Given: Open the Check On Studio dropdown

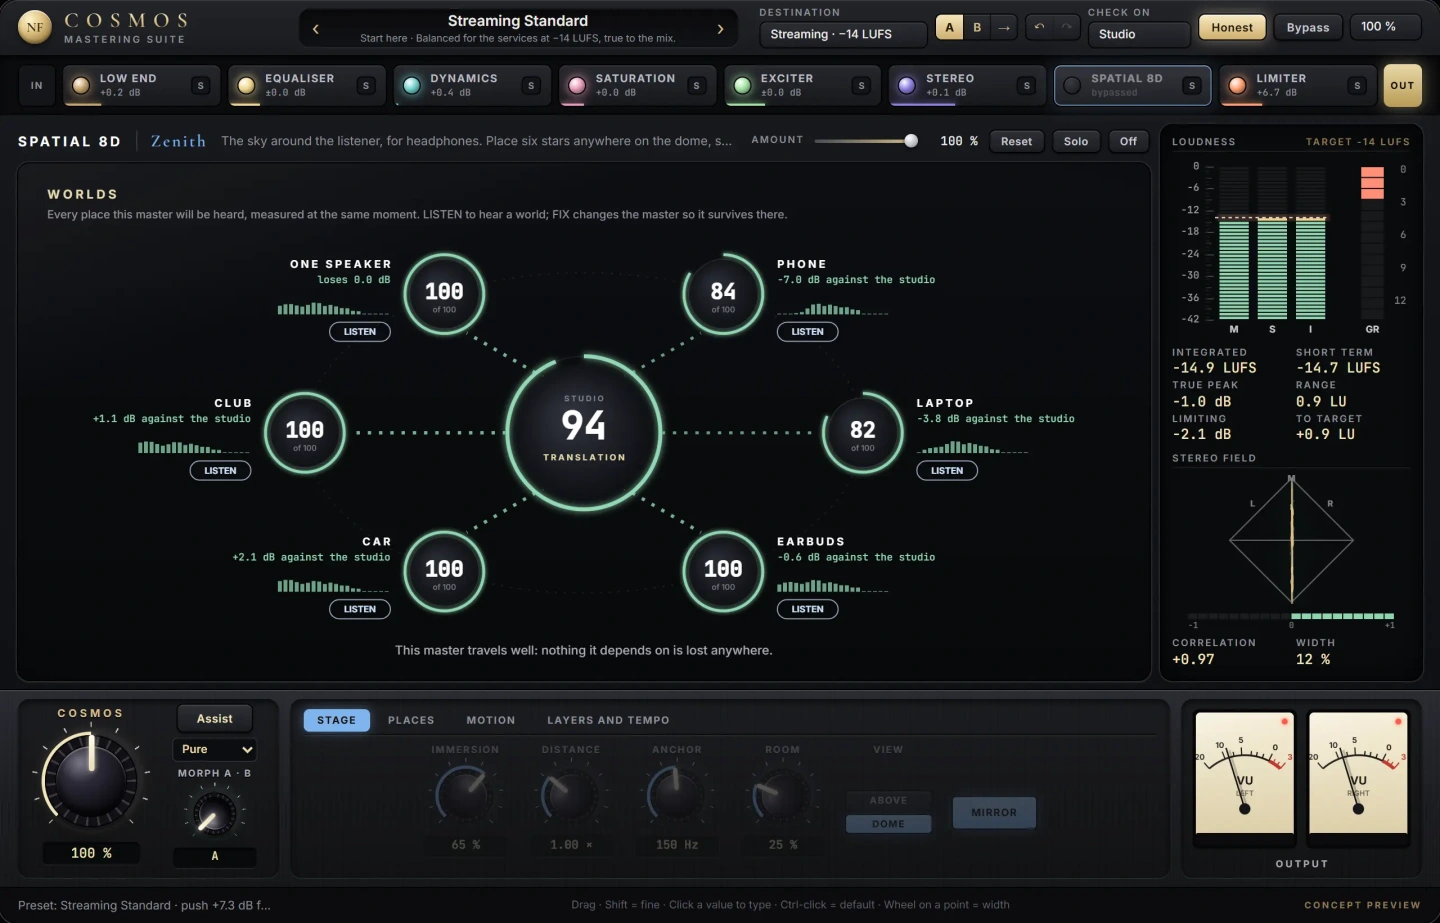Looking at the screenshot, I should click(x=1138, y=34).
